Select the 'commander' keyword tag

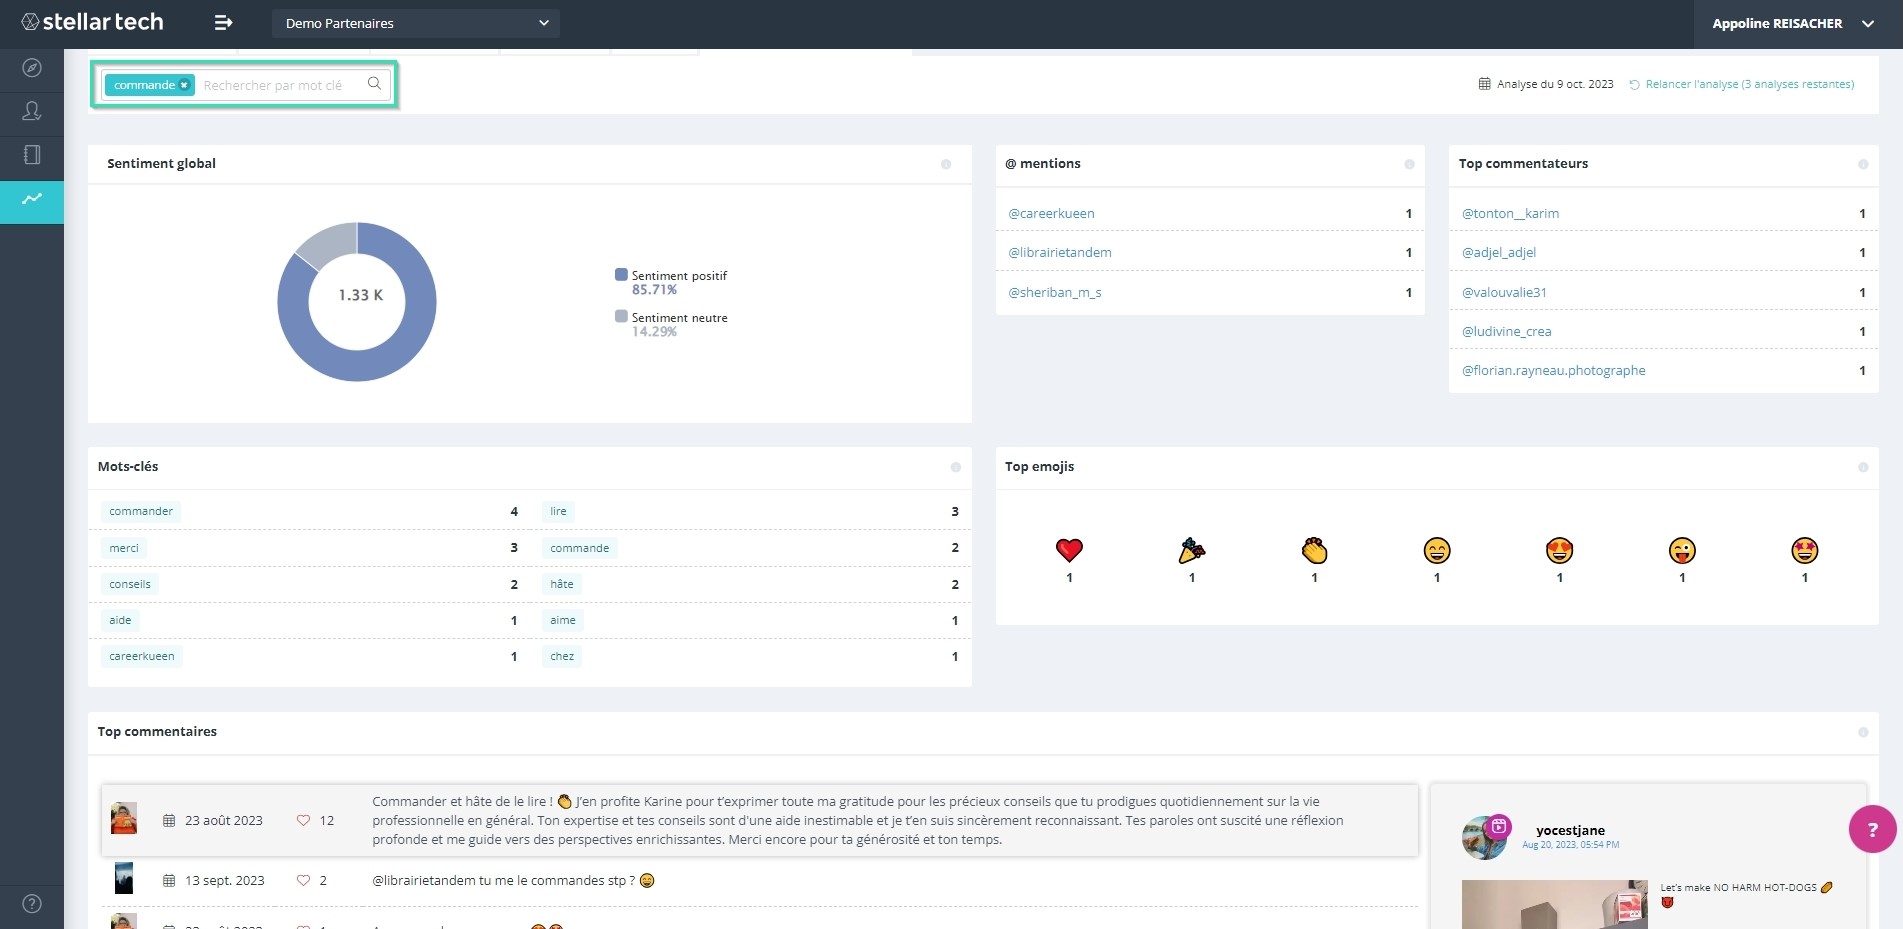[x=141, y=511]
